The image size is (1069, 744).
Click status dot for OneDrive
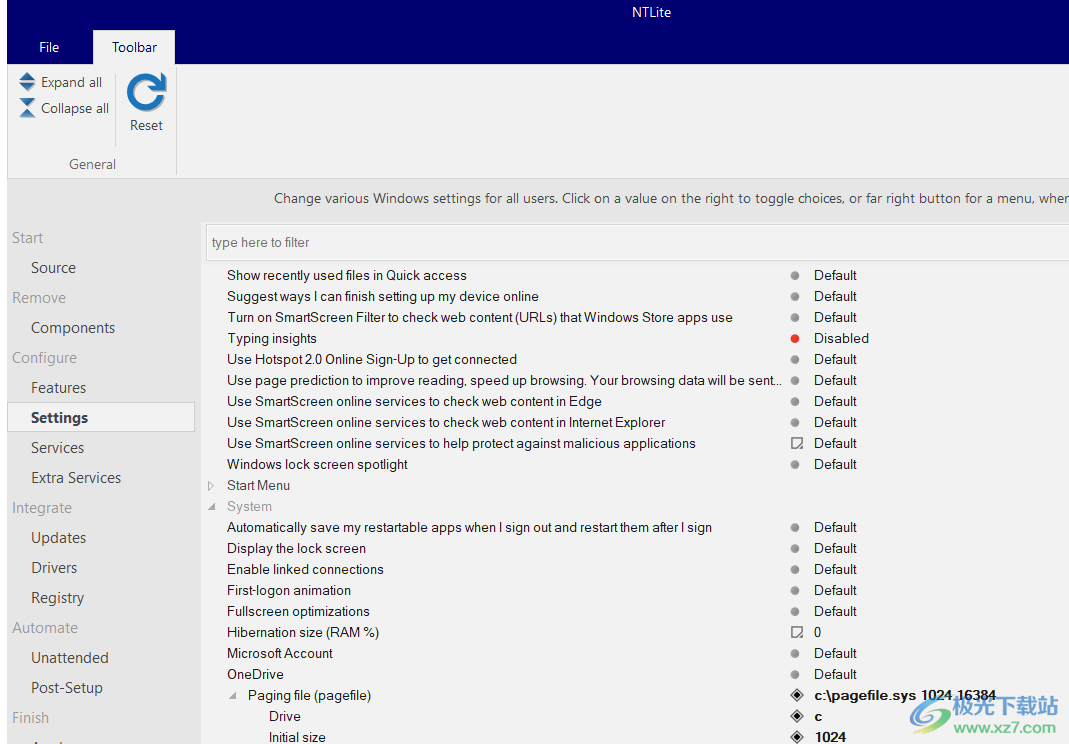(x=795, y=674)
